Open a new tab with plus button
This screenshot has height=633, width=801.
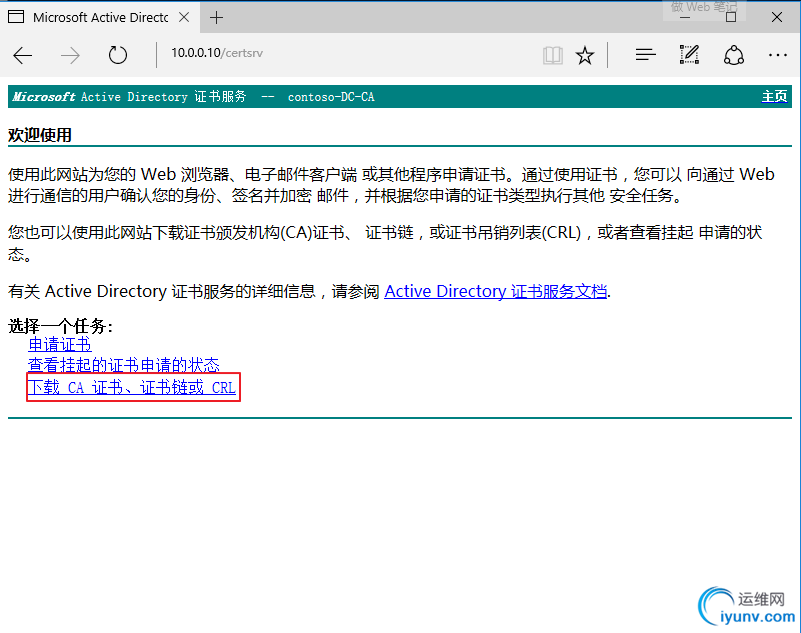click(x=217, y=17)
